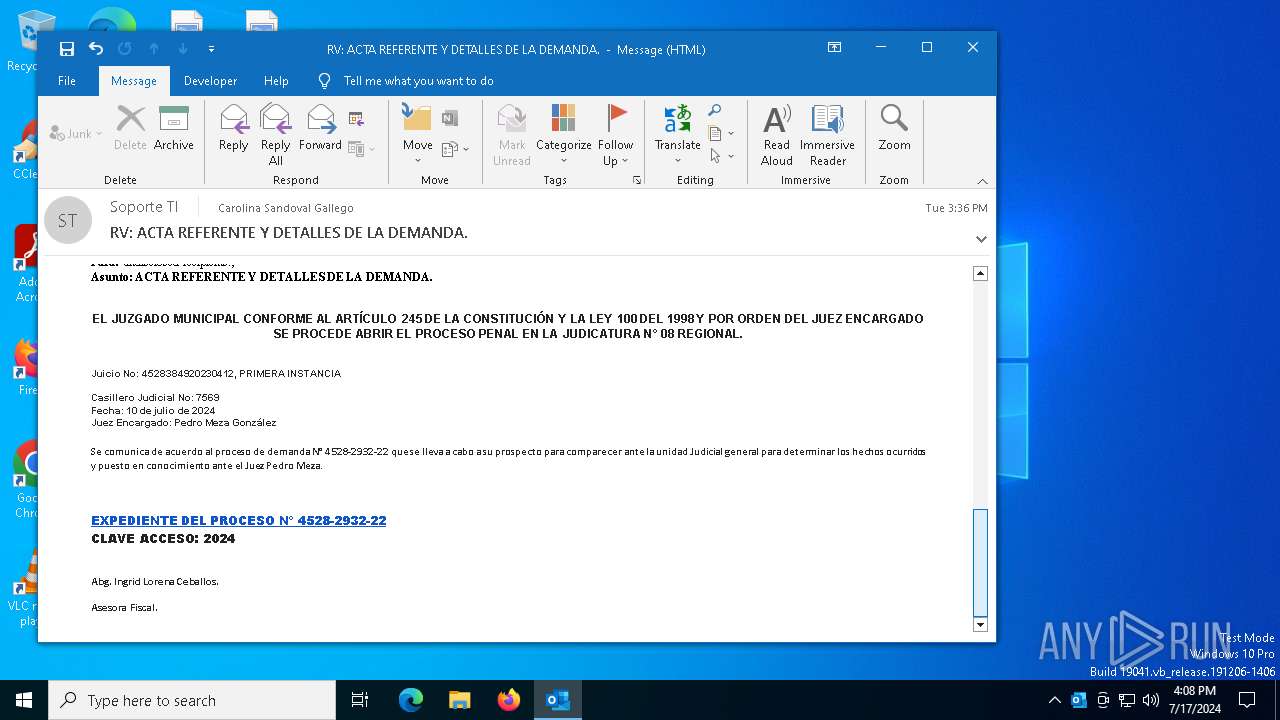Image resolution: width=1280 pixels, height=720 pixels.
Task: Reply to the email
Action: pos(233,128)
